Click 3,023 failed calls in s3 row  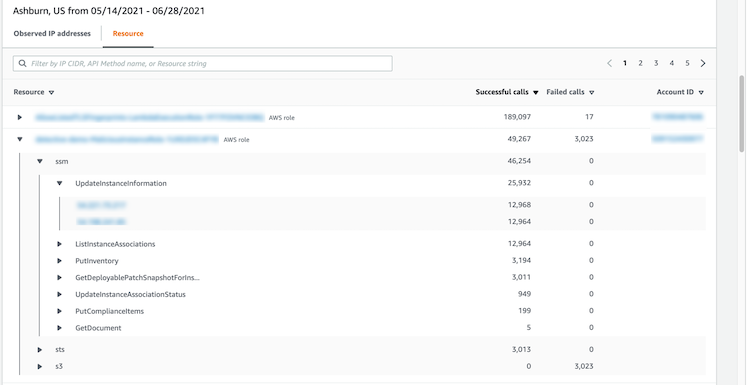(x=584, y=366)
